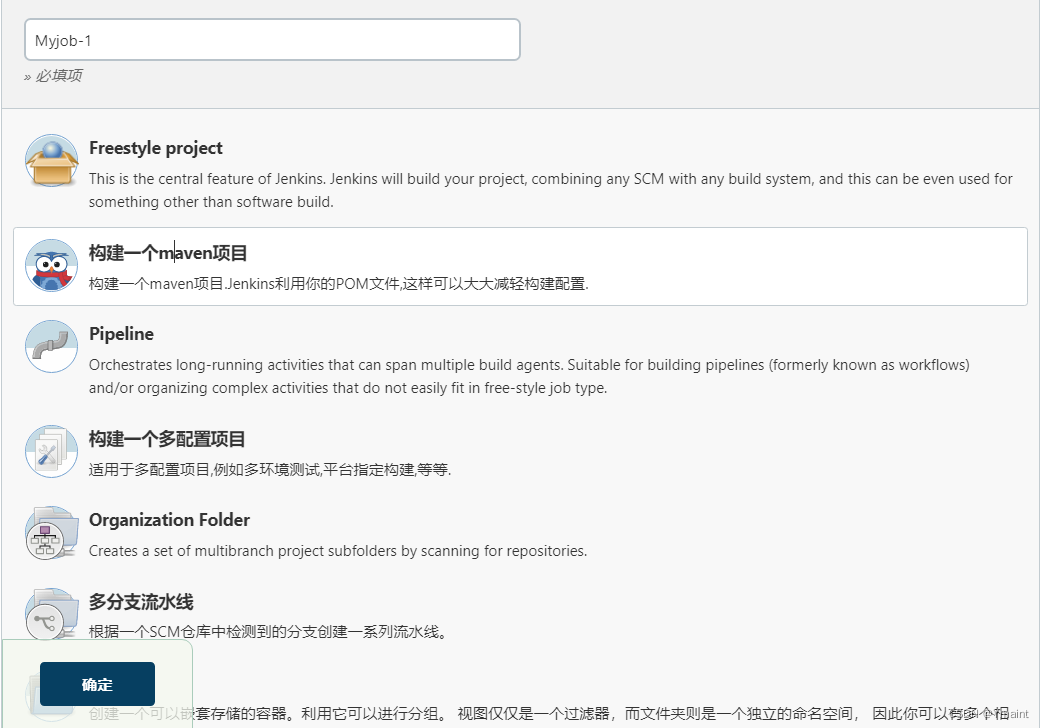Click the multibranch subfolders description text
The height and width of the screenshot is (728, 1044).
(338, 551)
